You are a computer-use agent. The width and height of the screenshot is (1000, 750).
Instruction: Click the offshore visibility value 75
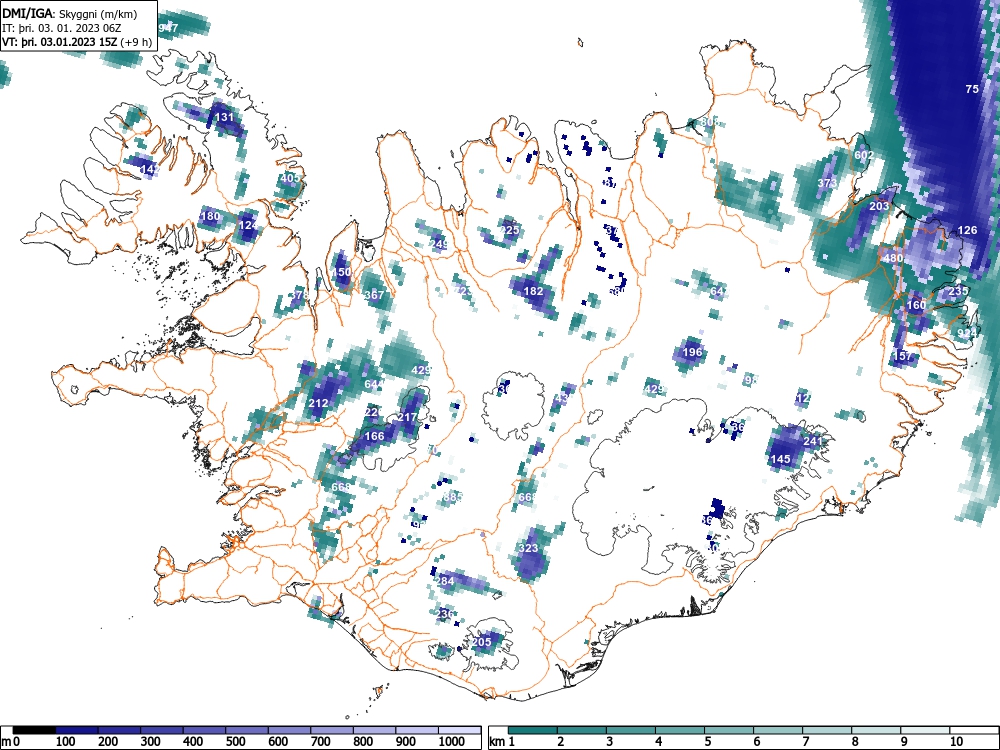coord(971,89)
